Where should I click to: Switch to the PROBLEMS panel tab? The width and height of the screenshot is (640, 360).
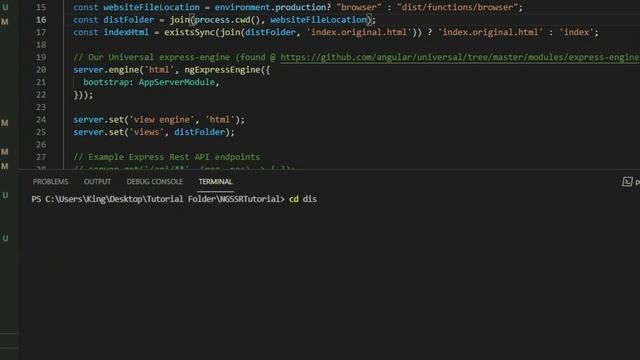point(51,182)
